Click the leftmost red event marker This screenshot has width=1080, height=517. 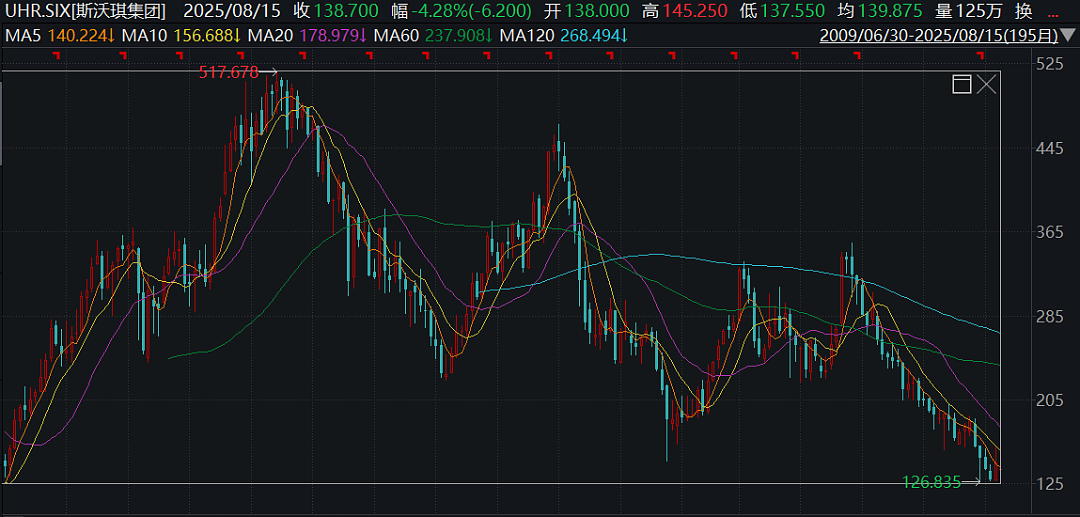(x=57, y=54)
